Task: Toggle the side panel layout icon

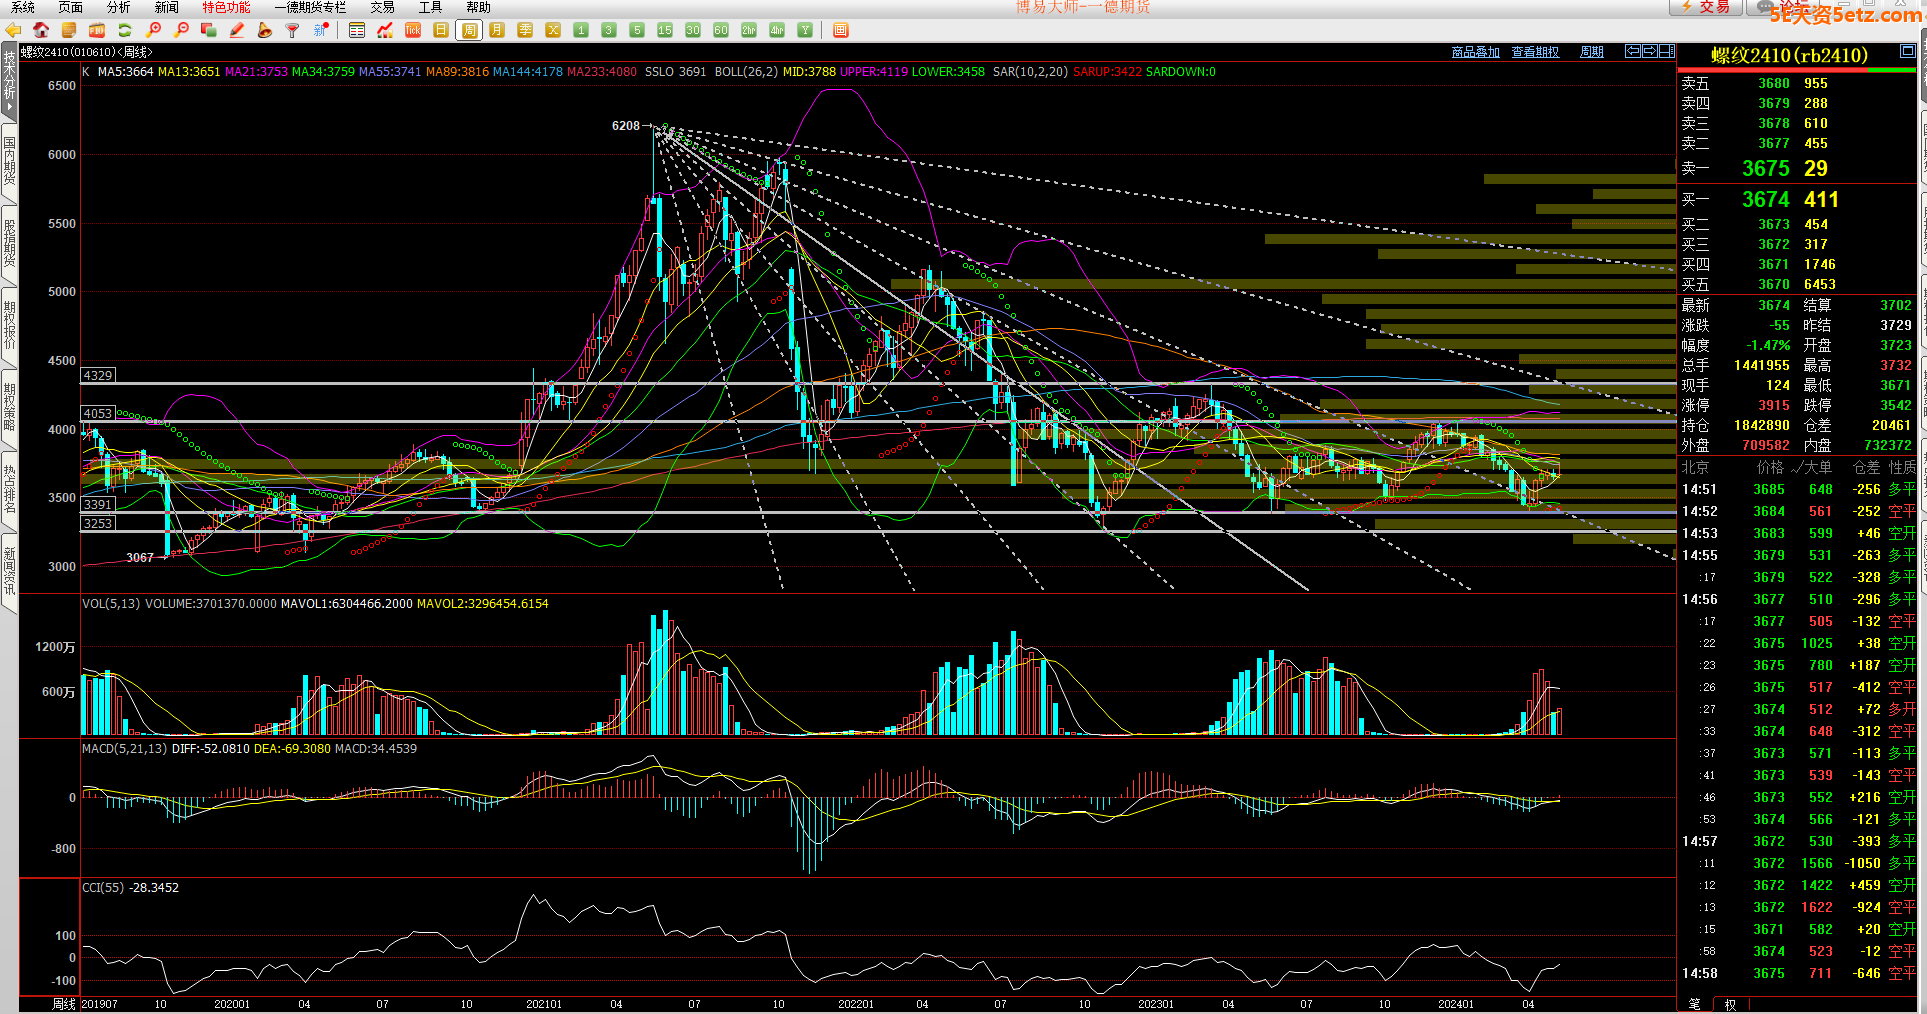Action: [x=1667, y=51]
